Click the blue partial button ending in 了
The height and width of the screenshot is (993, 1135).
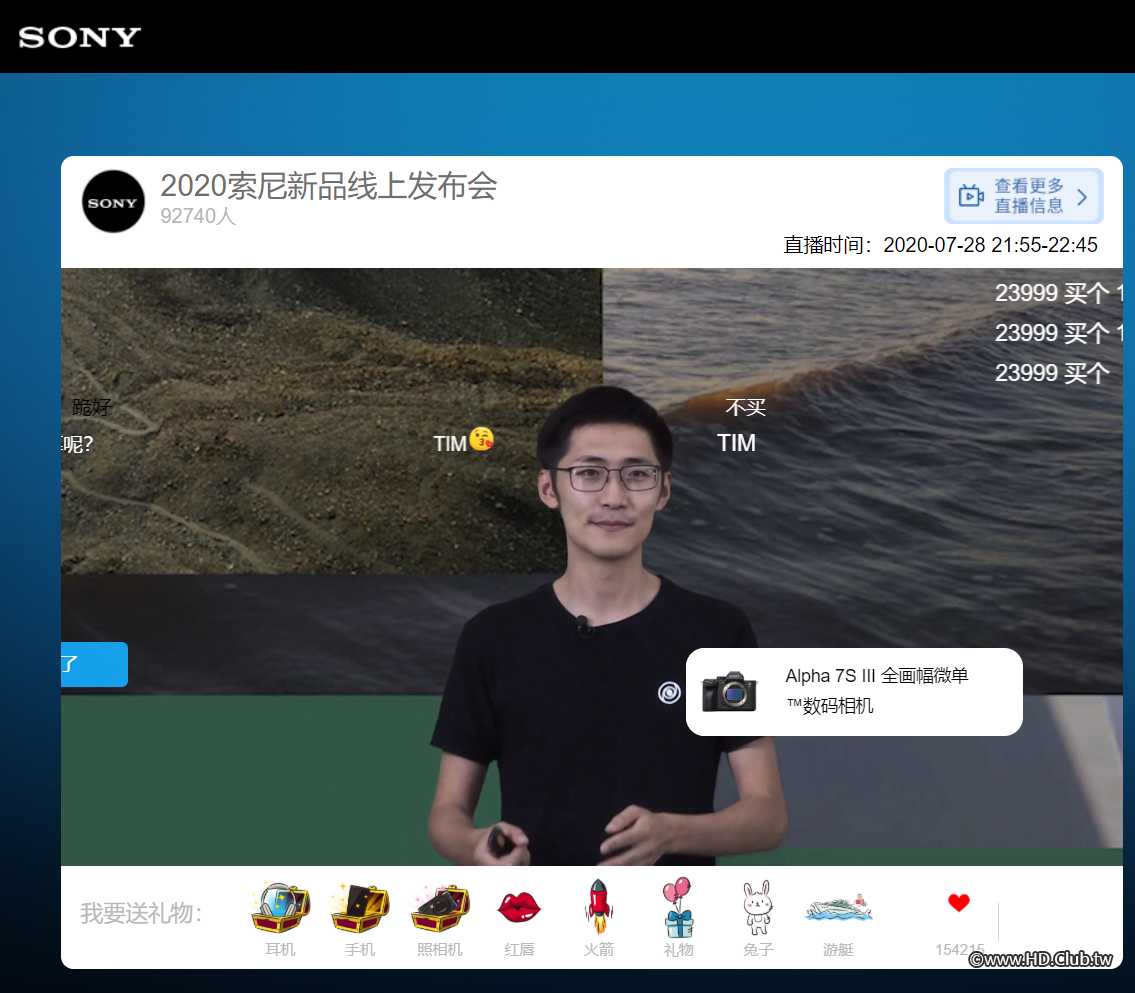[94, 664]
